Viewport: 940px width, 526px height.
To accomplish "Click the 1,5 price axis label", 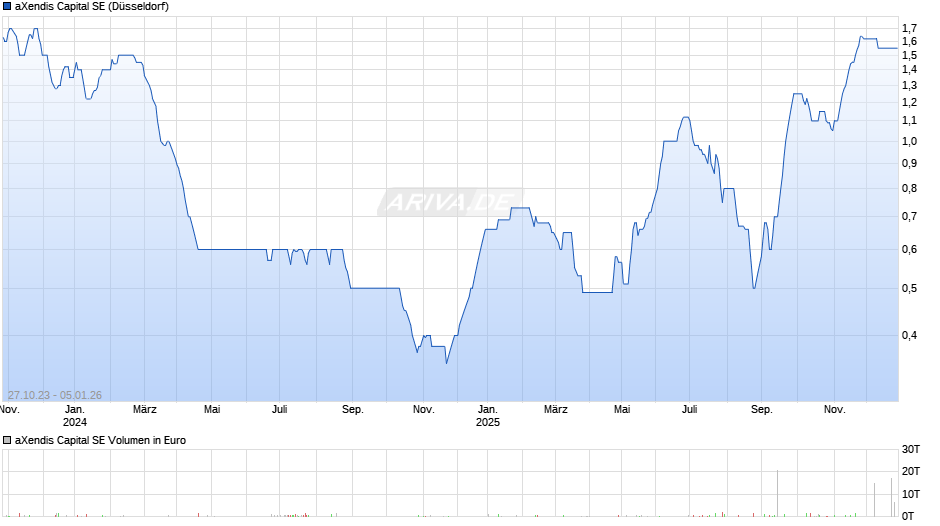I will point(909,55).
